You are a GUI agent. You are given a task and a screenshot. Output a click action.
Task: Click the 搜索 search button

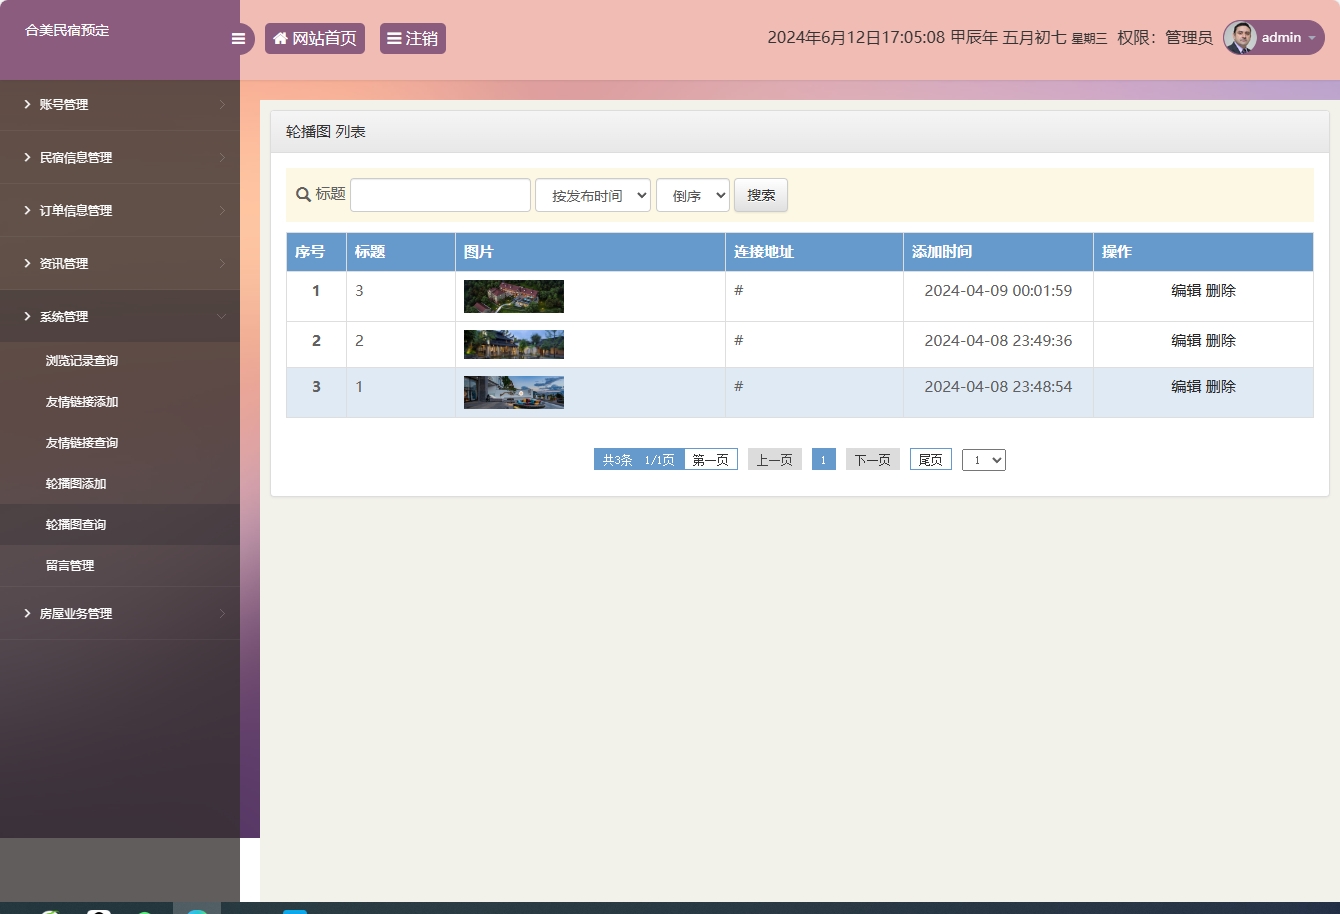[x=760, y=194]
